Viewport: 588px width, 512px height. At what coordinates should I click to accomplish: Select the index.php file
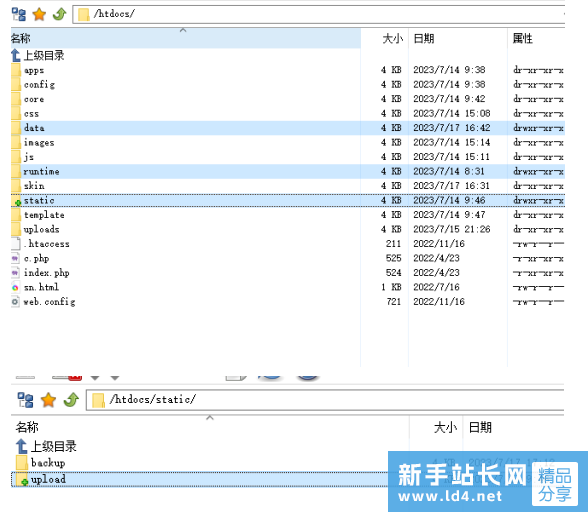(288, 273)
